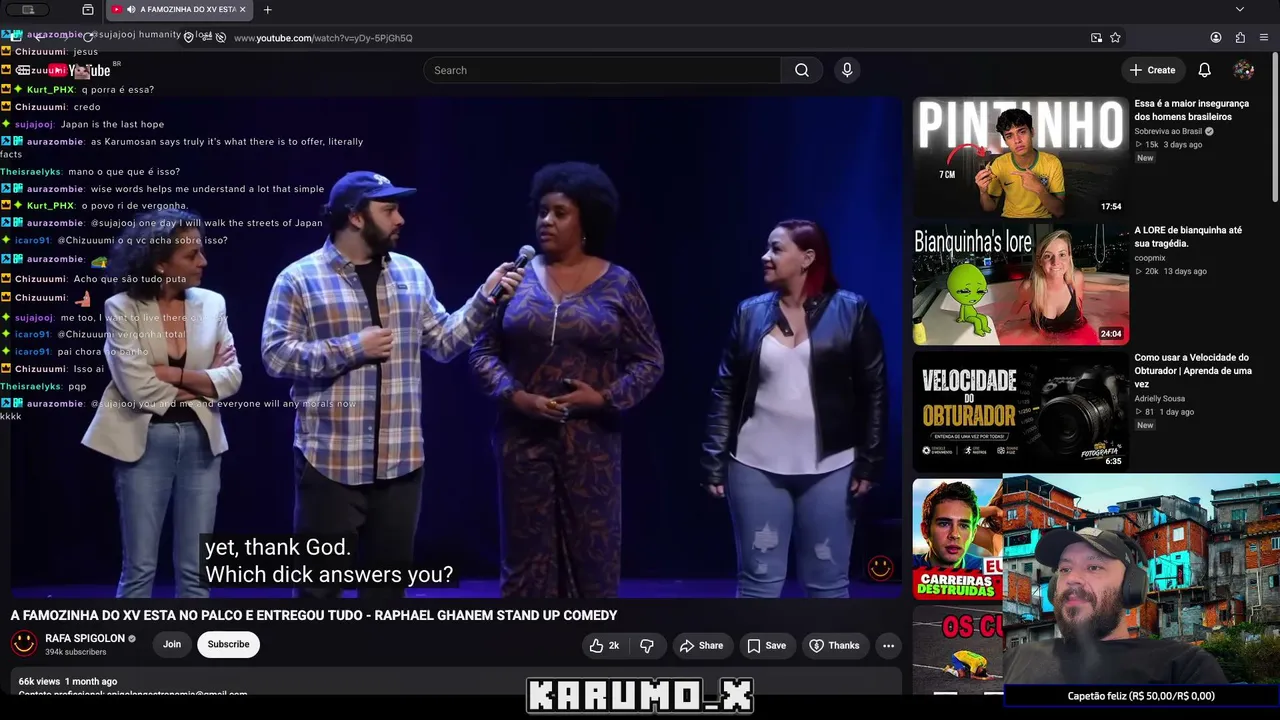Open the browser hamburger menu
This screenshot has width=1280, height=720.
tap(1265, 38)
